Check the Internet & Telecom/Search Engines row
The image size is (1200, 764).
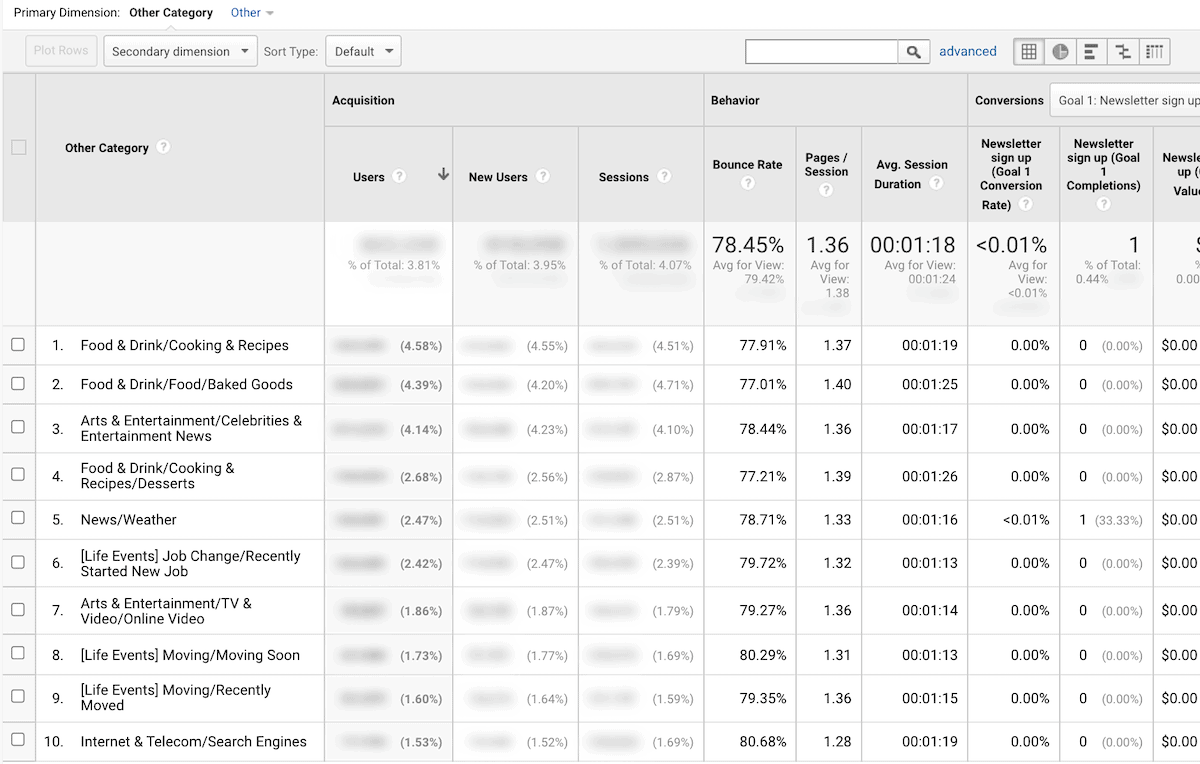[18, 740]
